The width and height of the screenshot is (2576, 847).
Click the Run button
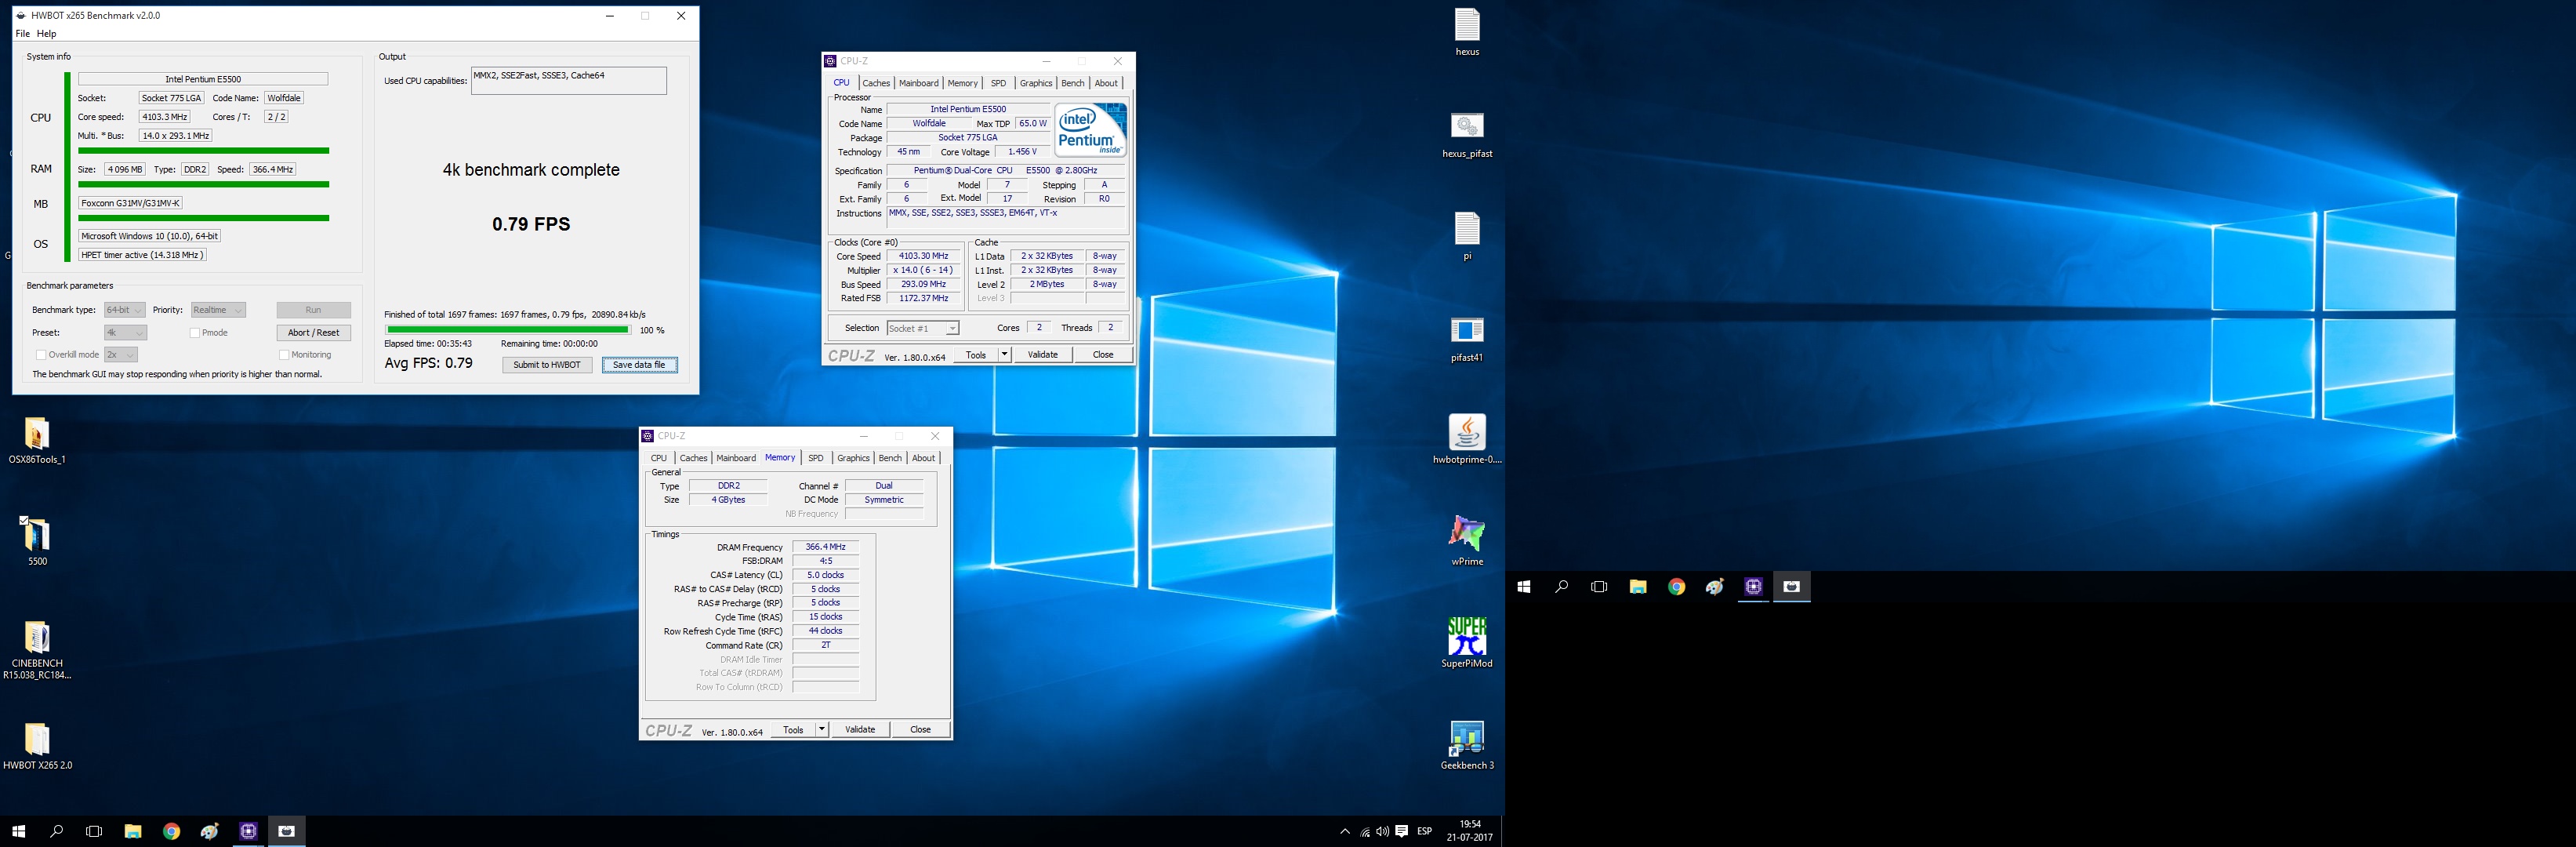pos(314,310)
